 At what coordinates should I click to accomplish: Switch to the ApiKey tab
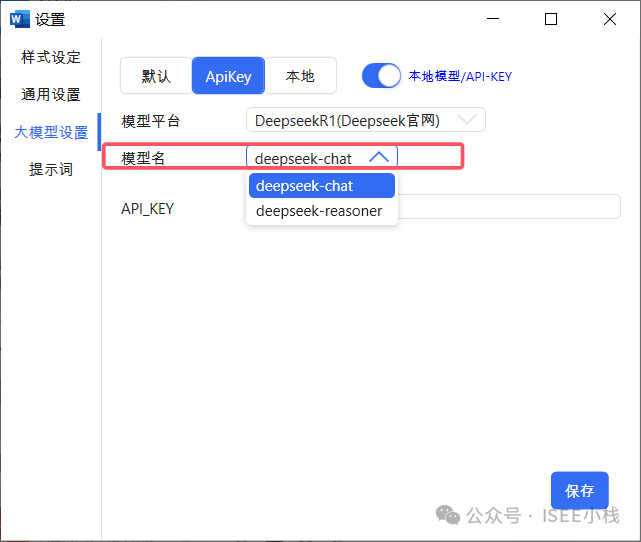pyautogui.click(x=228, y=76)
